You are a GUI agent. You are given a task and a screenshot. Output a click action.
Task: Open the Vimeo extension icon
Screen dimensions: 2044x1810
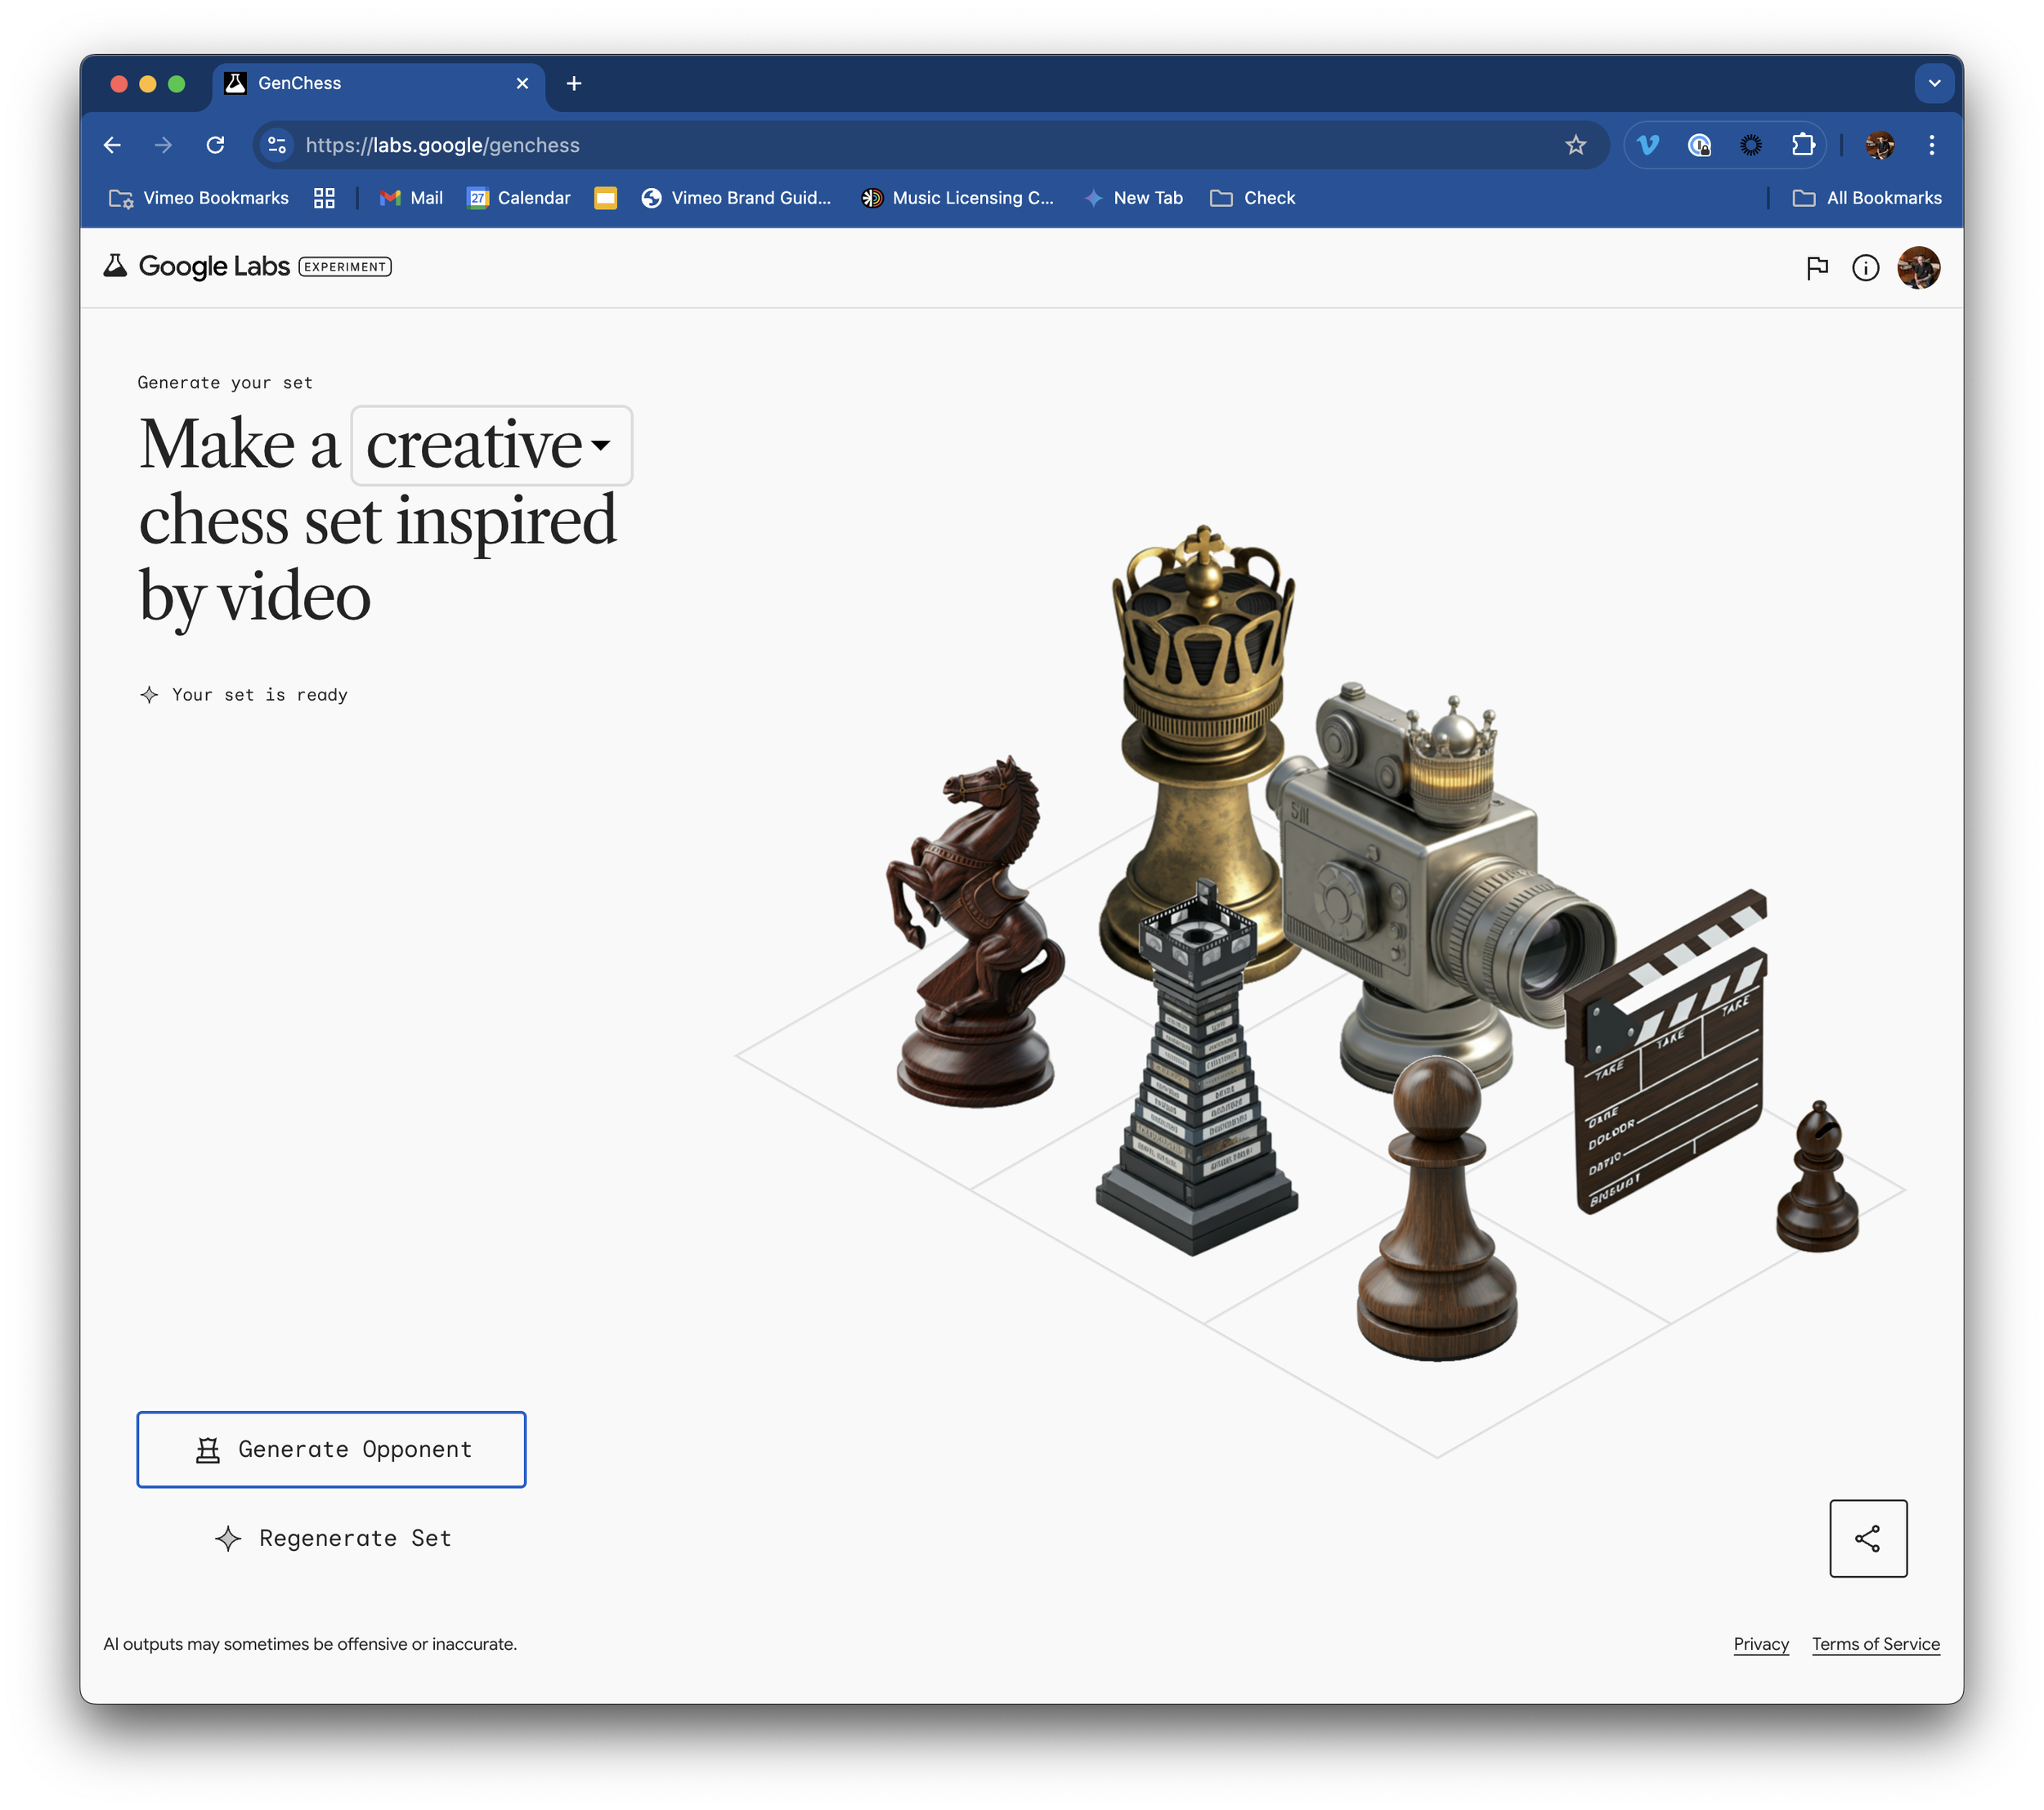(1648, 145)
